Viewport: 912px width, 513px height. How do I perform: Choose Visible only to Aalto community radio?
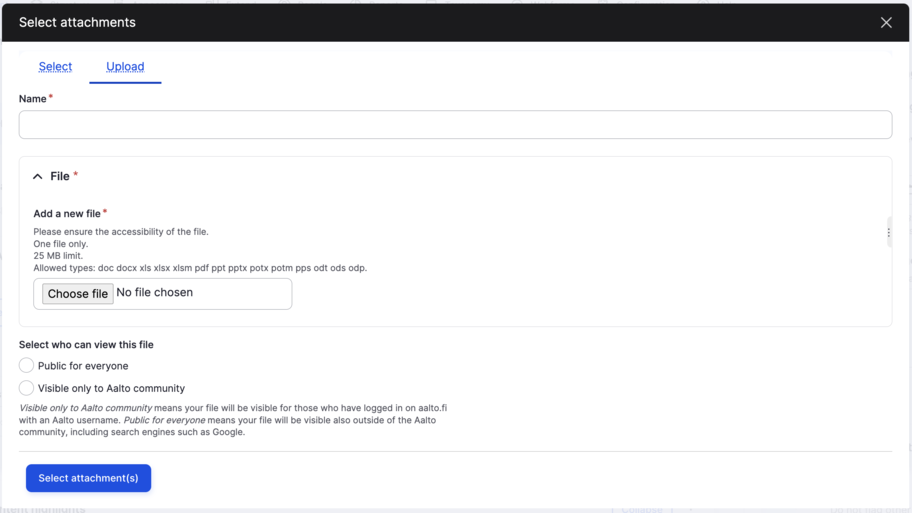coord(27,388)
